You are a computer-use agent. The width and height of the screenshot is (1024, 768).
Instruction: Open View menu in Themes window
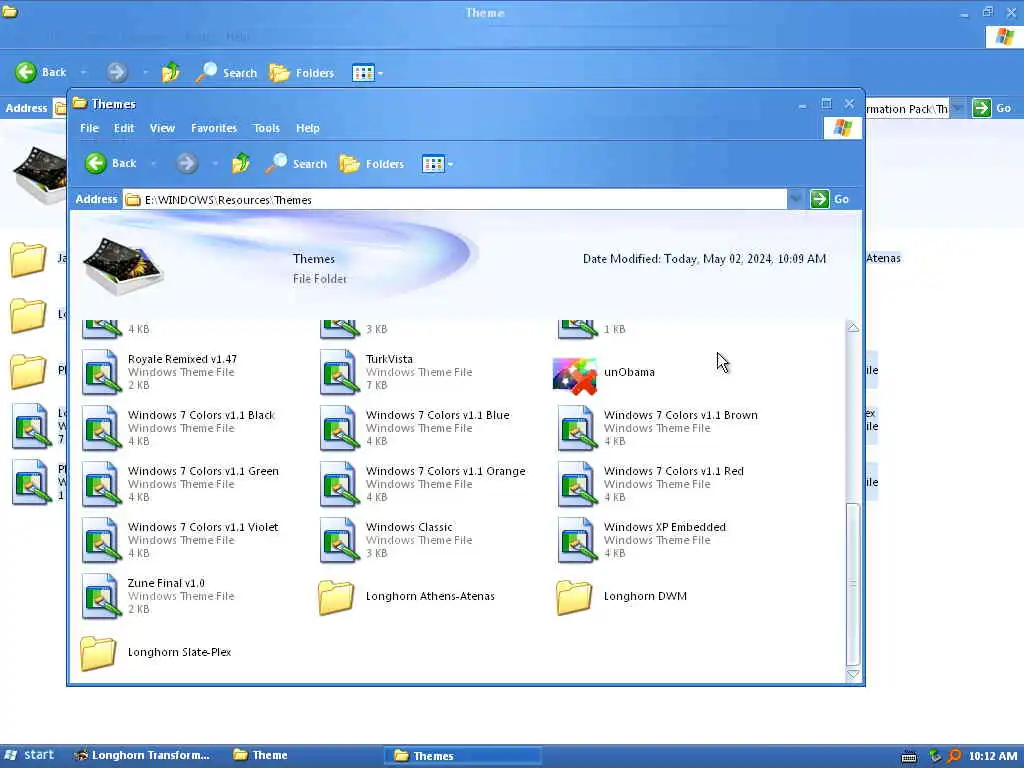(x=162, y=128)
